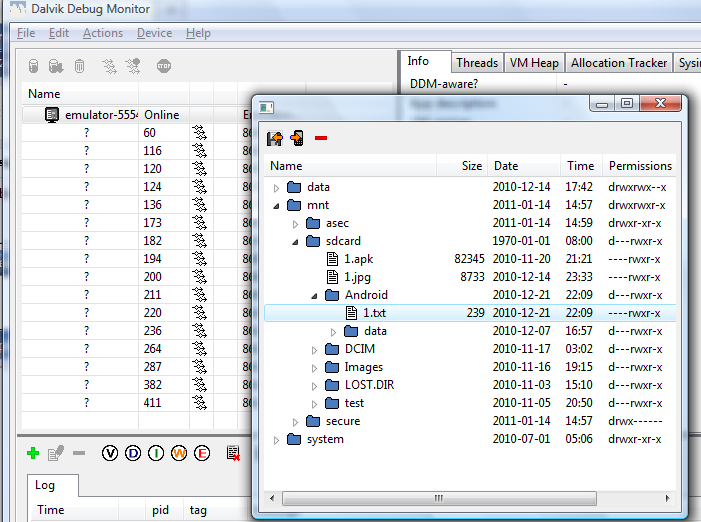Click the system folder icon
Screen dimensions: 701x522
coord(294,439)
